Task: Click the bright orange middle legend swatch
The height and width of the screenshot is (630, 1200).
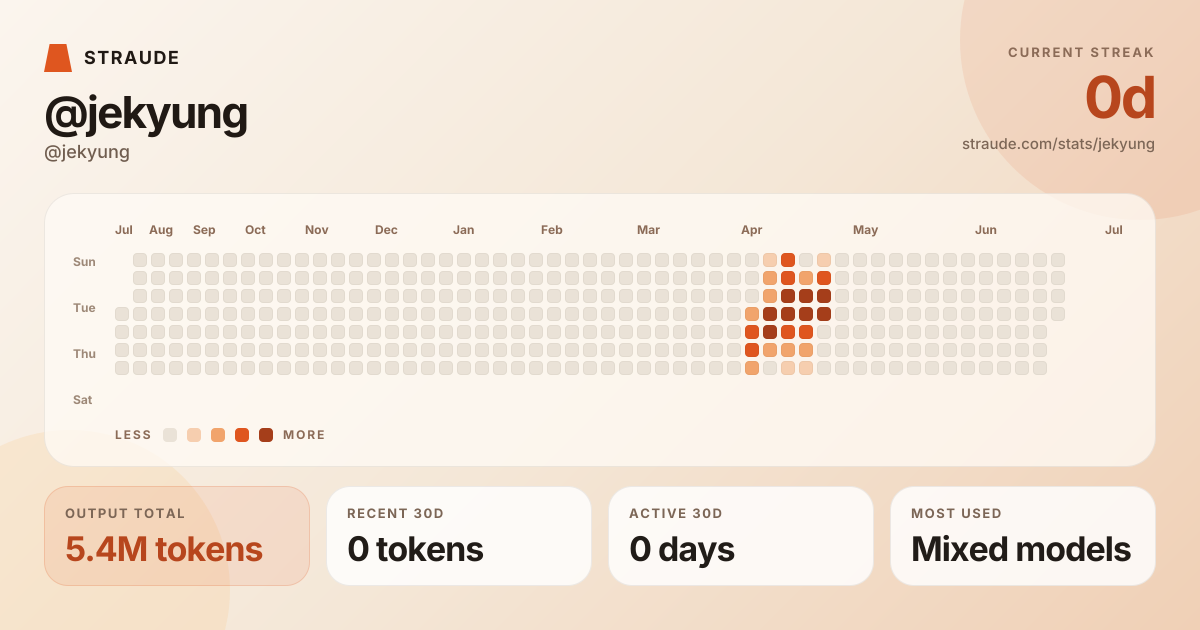Action: [242, 435]
